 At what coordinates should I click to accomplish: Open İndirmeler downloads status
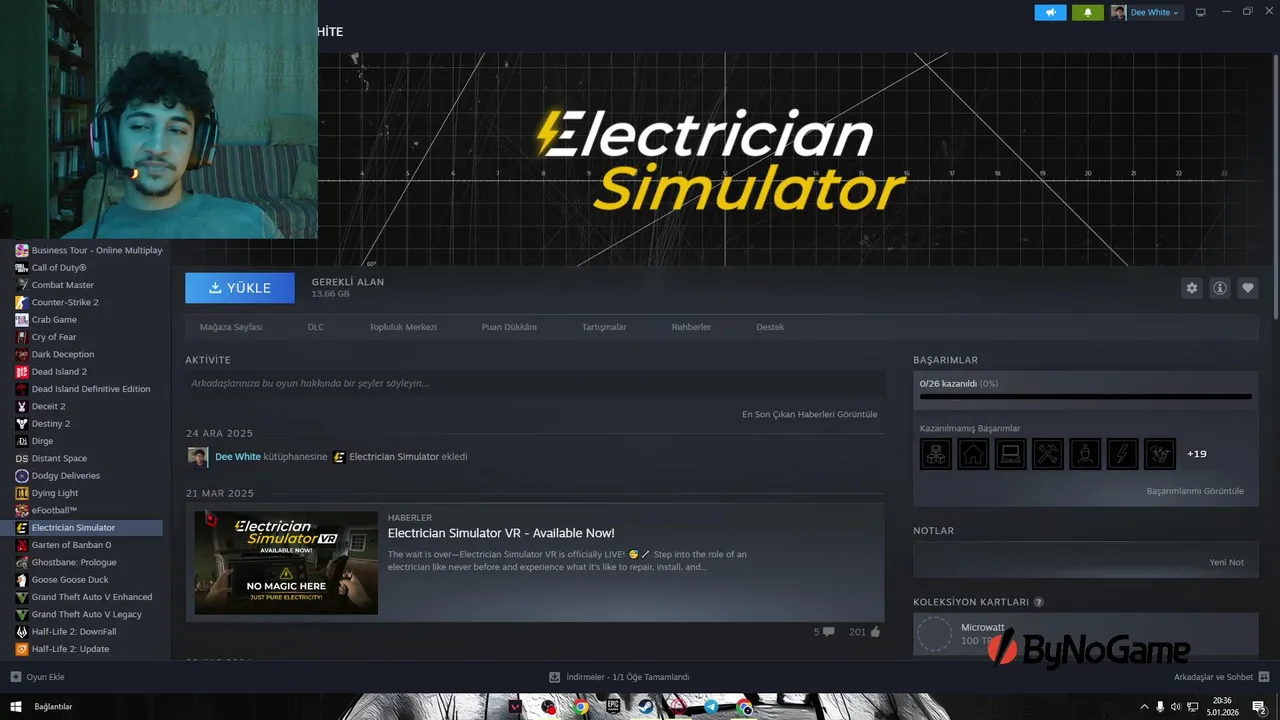pos(619,677)
